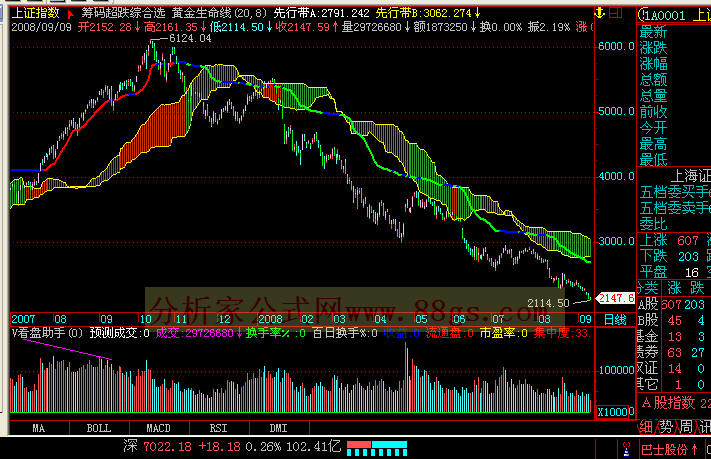Image resolution: width=711 pixels, height=459 pixels.
Task: Click the yellow anchor lock icon
Action: 600,13
